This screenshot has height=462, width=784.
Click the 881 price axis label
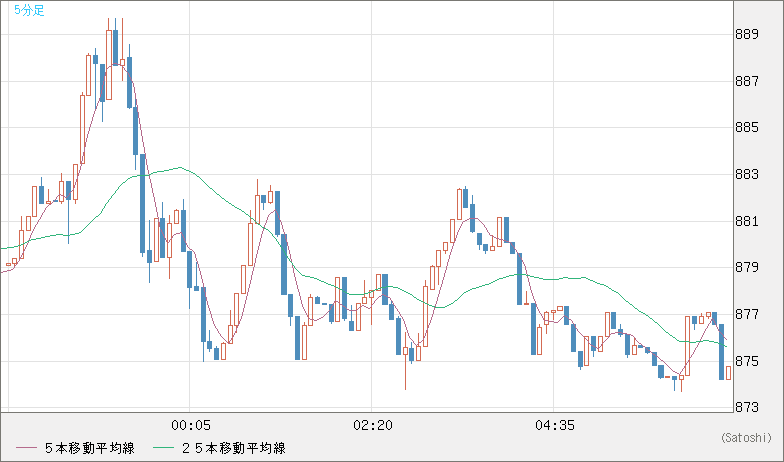(x=746, y=221)
